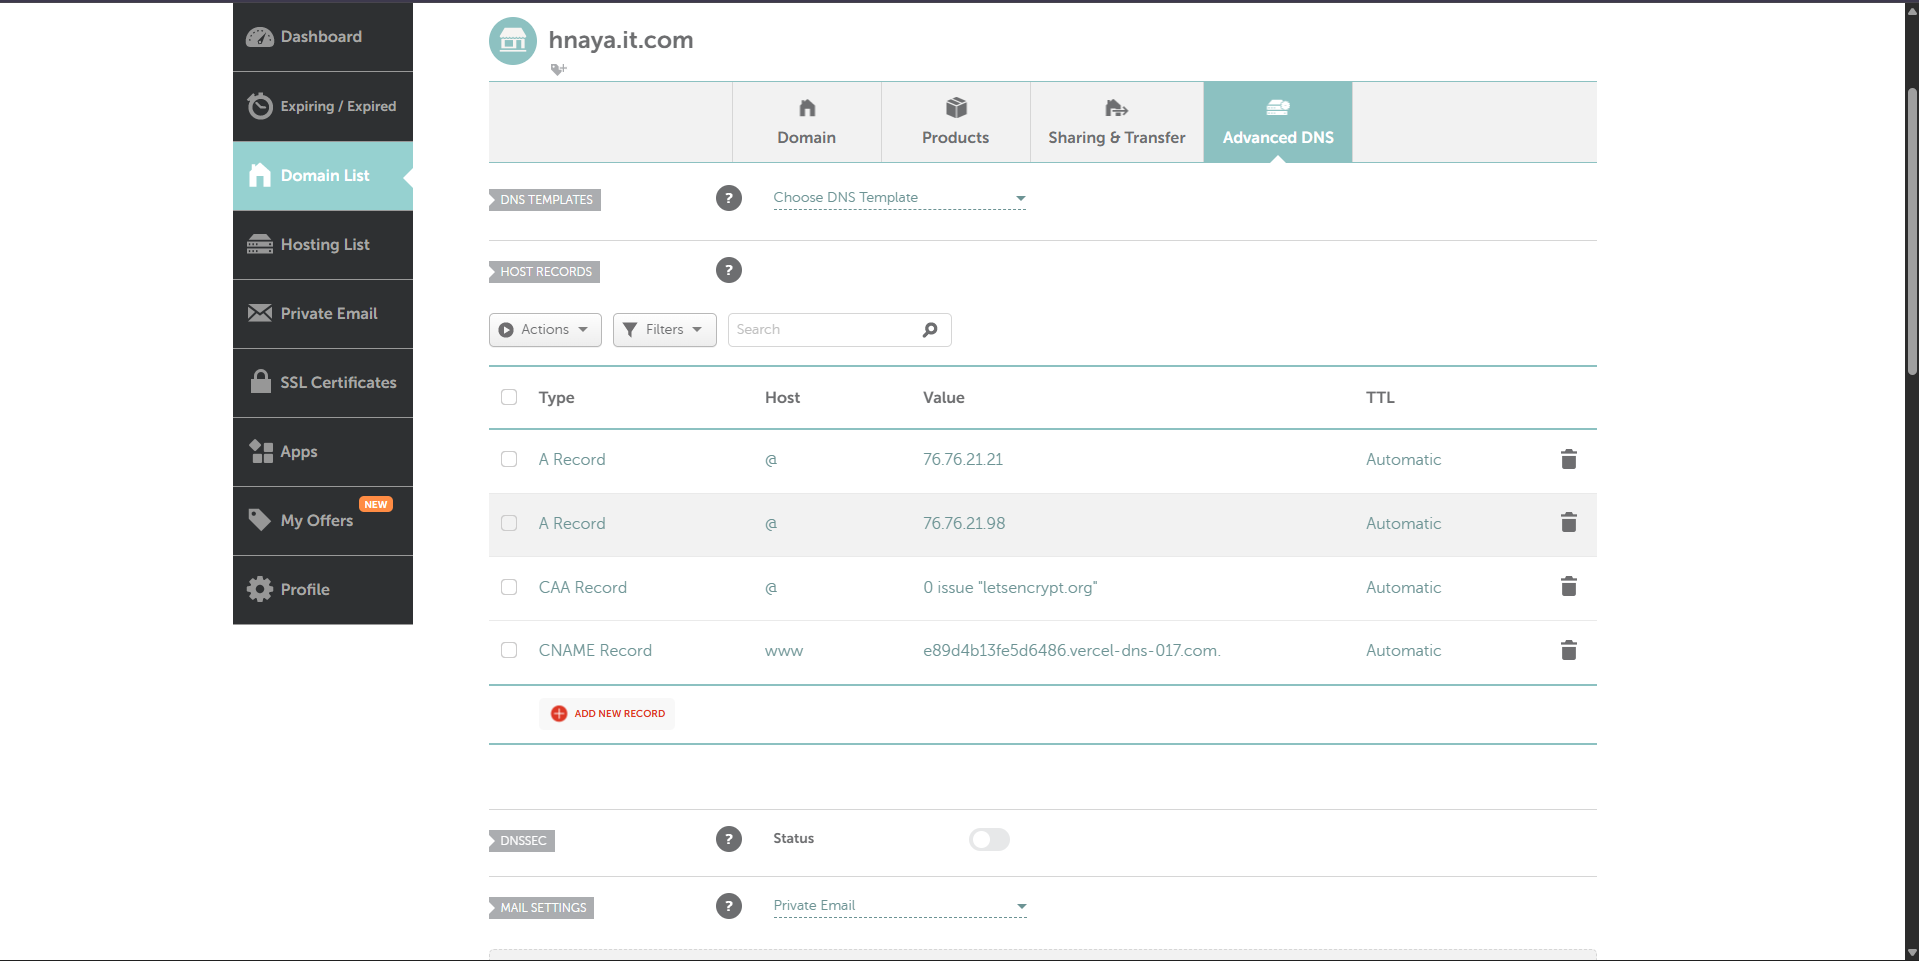The height and width of the screenshot is (961, 1919).
Task: Open the Mail Settings Private Email dropdown
Action: point(900,906)
